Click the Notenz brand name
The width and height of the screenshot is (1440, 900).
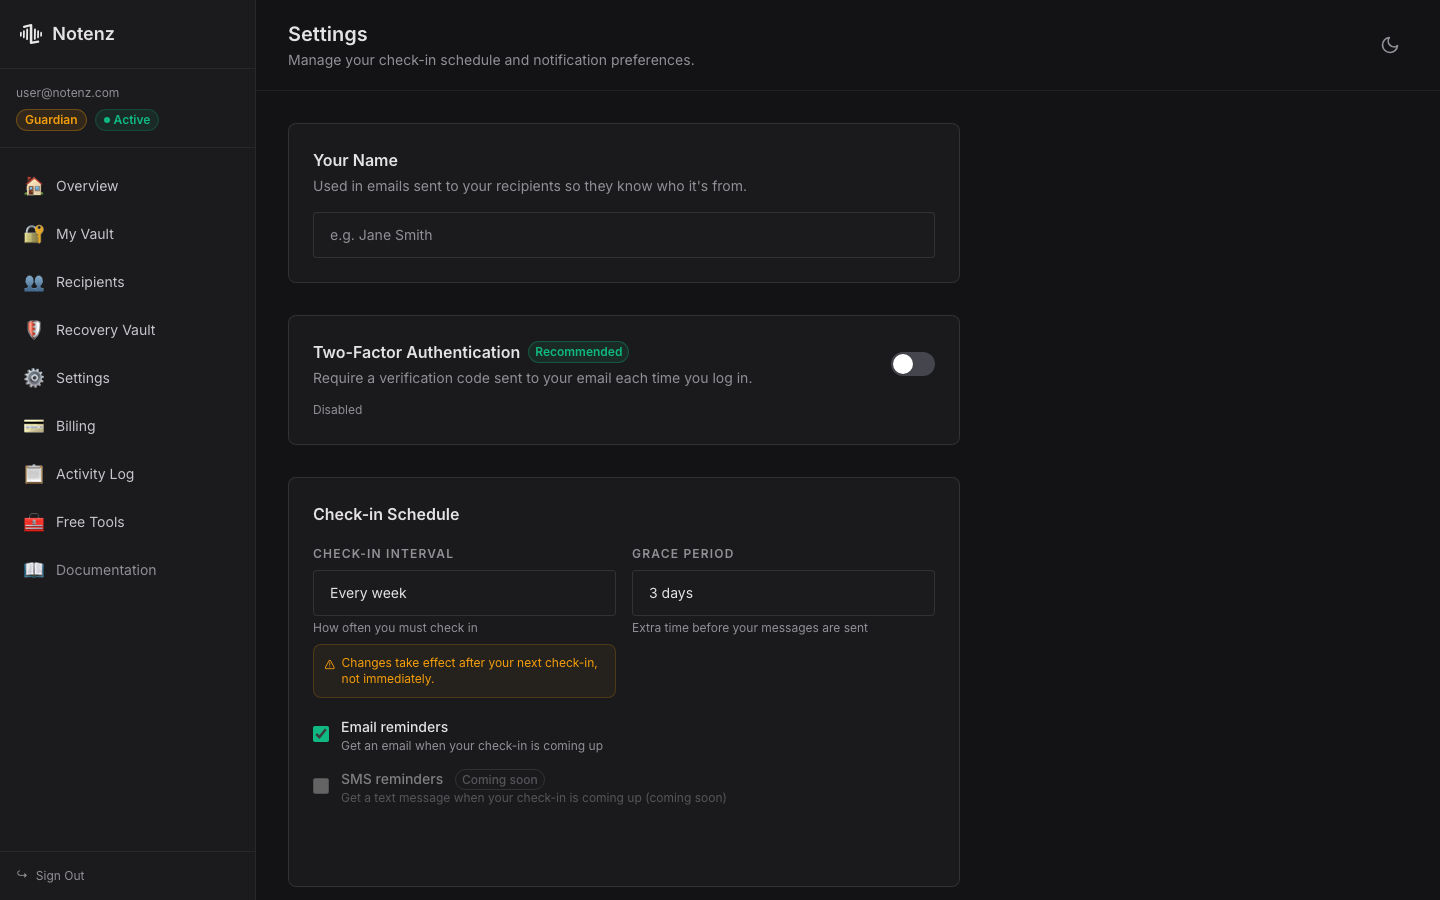tap(83, 34)
